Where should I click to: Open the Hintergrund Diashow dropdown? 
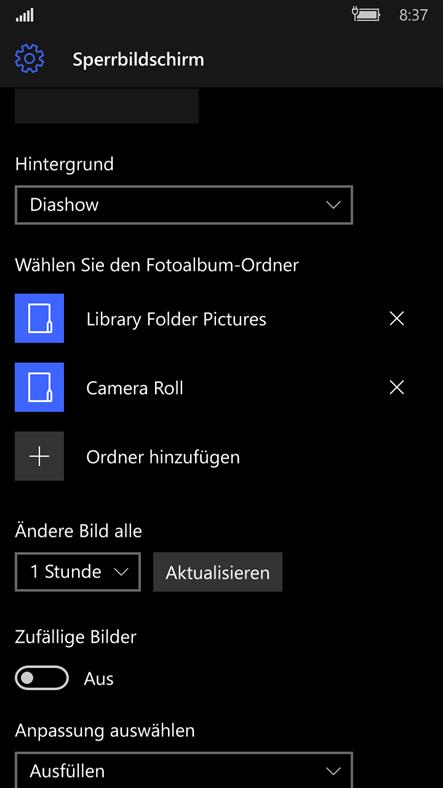coord(184,205)
